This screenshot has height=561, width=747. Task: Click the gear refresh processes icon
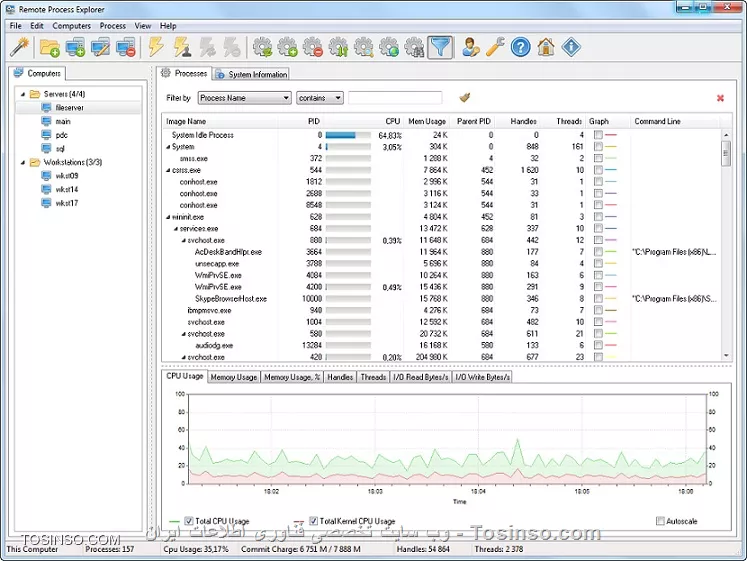(262, 47)
